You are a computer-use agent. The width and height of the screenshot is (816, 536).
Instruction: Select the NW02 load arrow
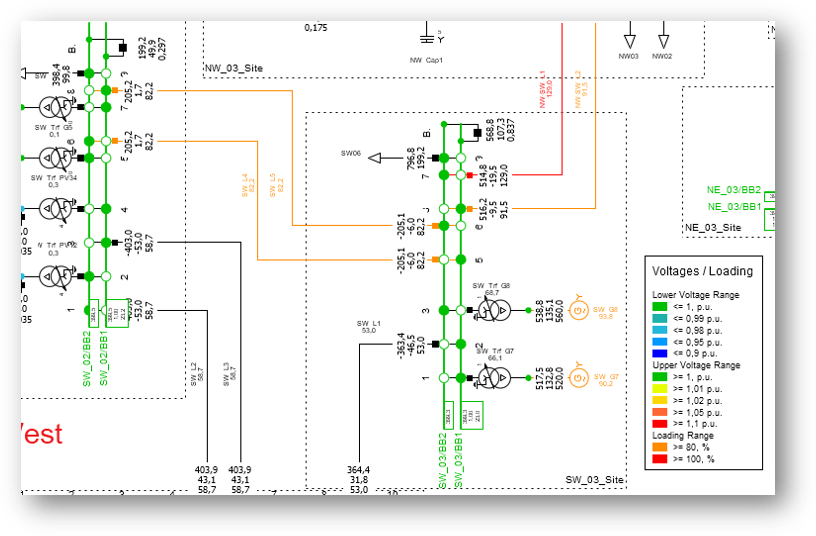click(x=662, y=41)
